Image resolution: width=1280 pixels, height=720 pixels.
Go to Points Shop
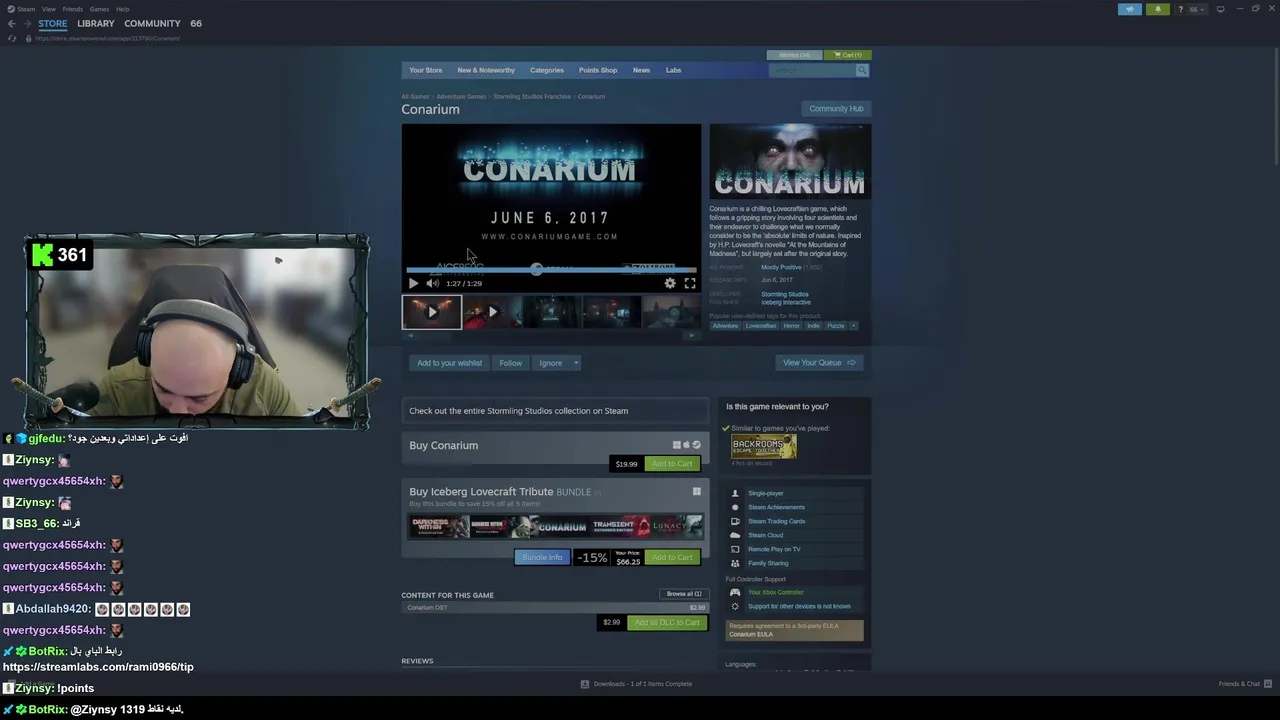pos(598,70)
